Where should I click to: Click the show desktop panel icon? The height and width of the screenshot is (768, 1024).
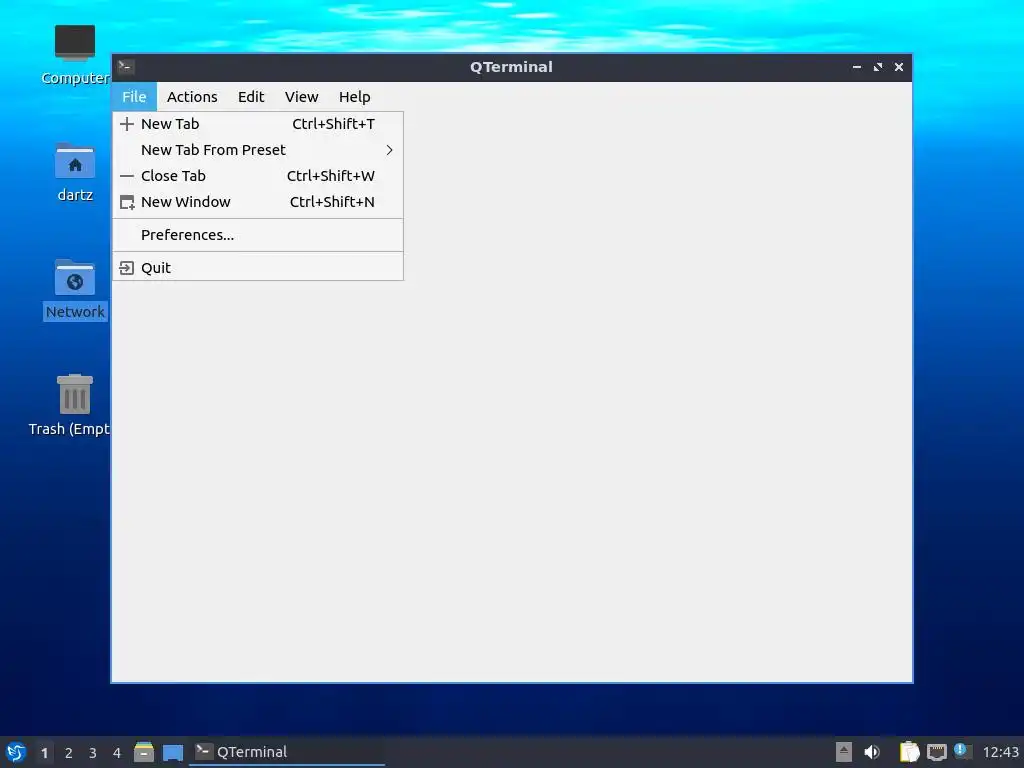pos(172,752)
